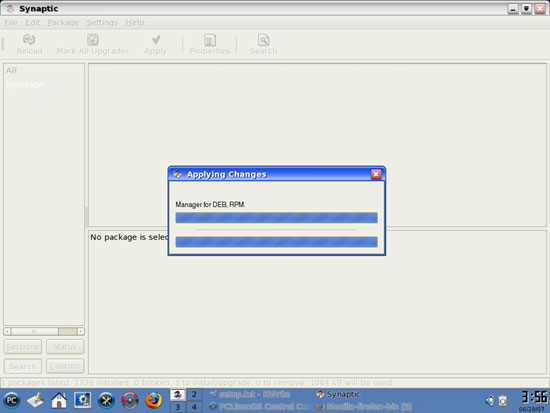The width and height of the screenshot is (550, 413).
Task: Open the Settings menu
Action: tap(102, 22)
